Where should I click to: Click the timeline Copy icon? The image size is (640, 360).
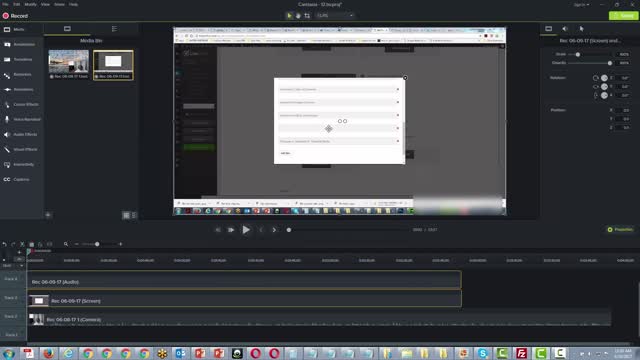31,244
